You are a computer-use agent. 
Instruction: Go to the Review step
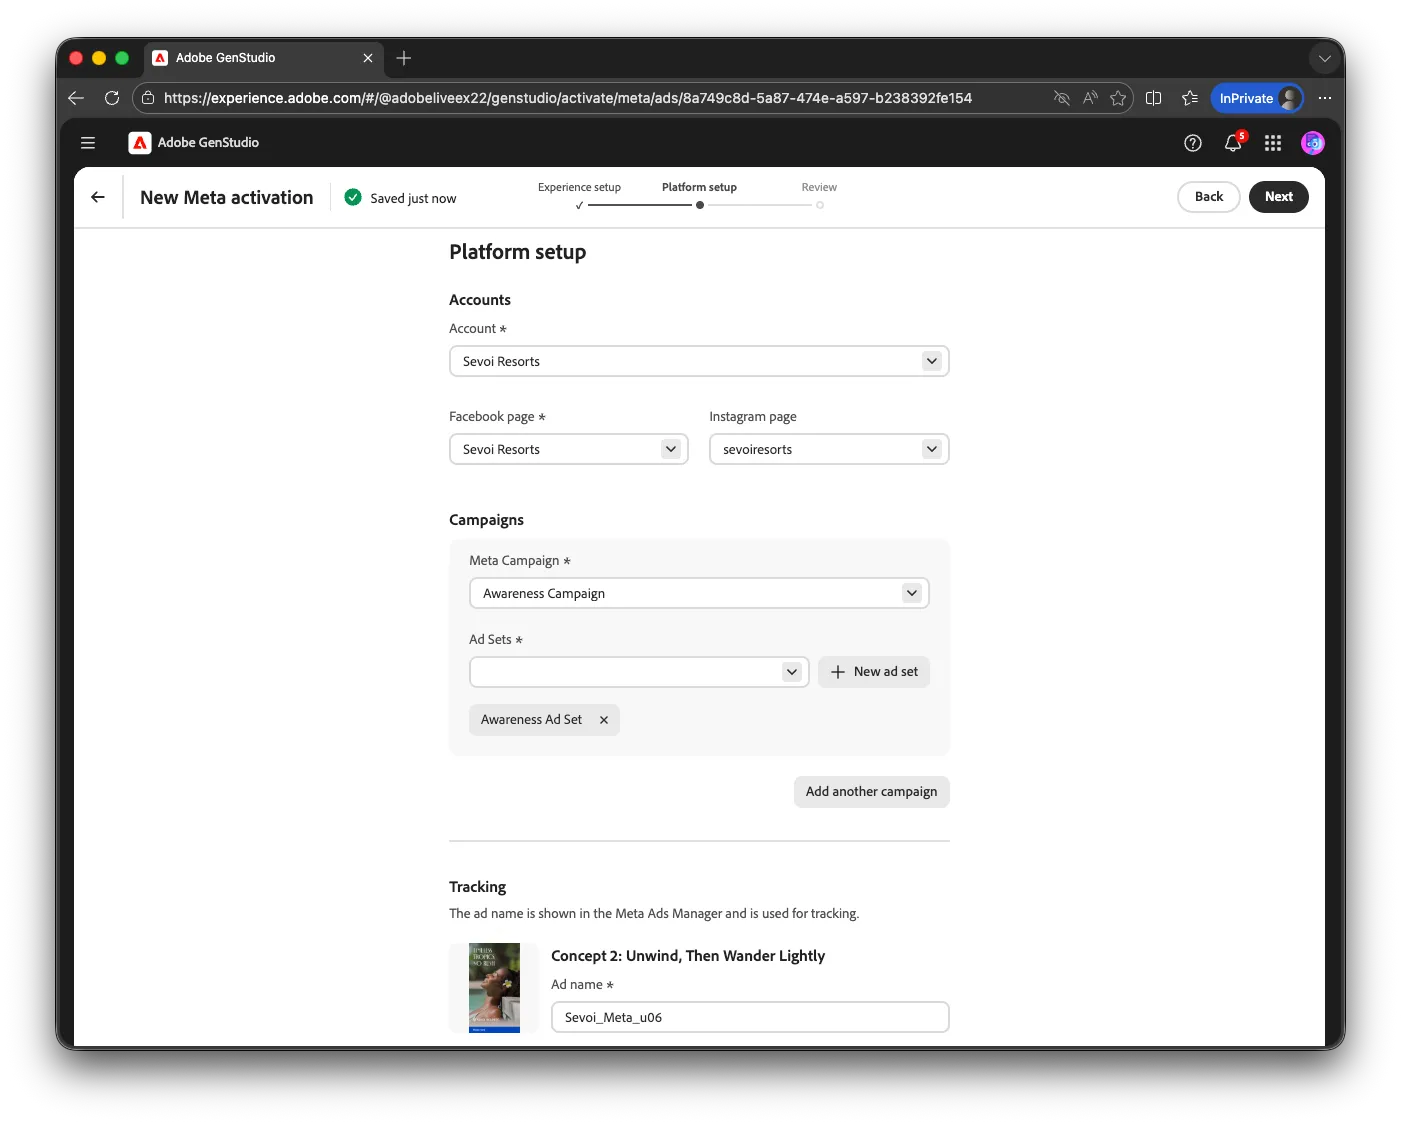(x=819, y=187)
